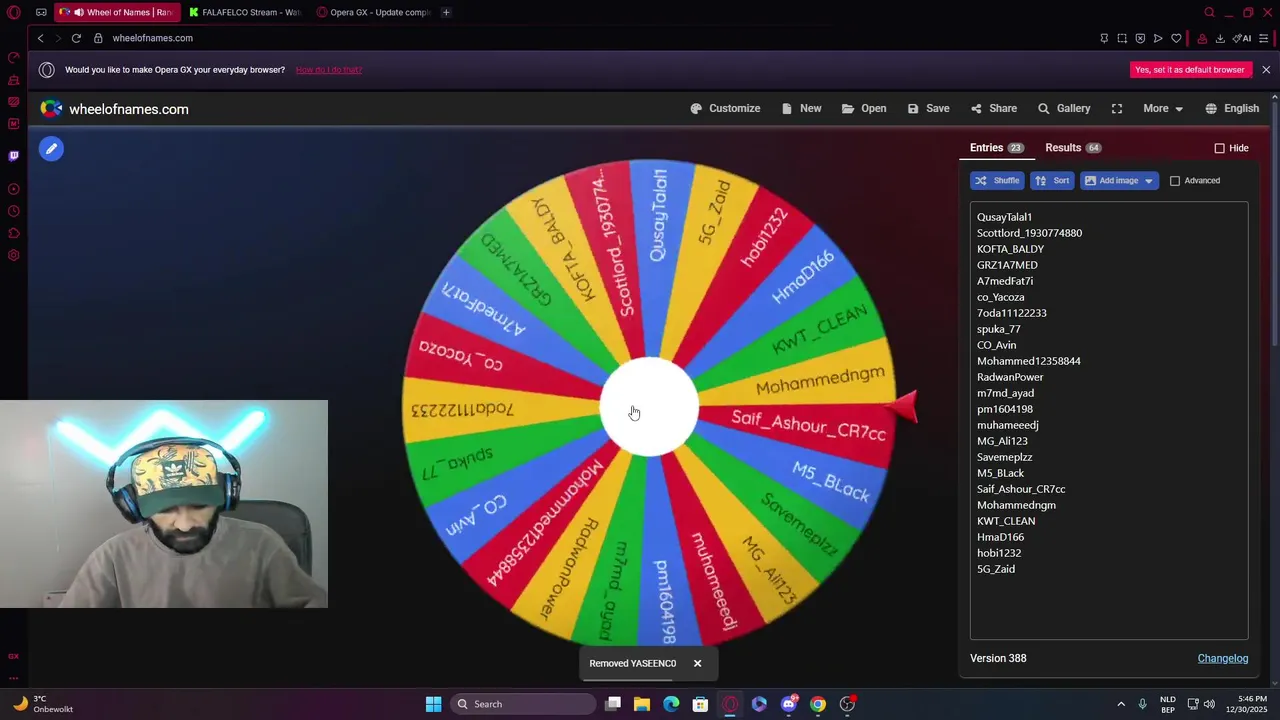Open a new browser tab

point(446,12)
